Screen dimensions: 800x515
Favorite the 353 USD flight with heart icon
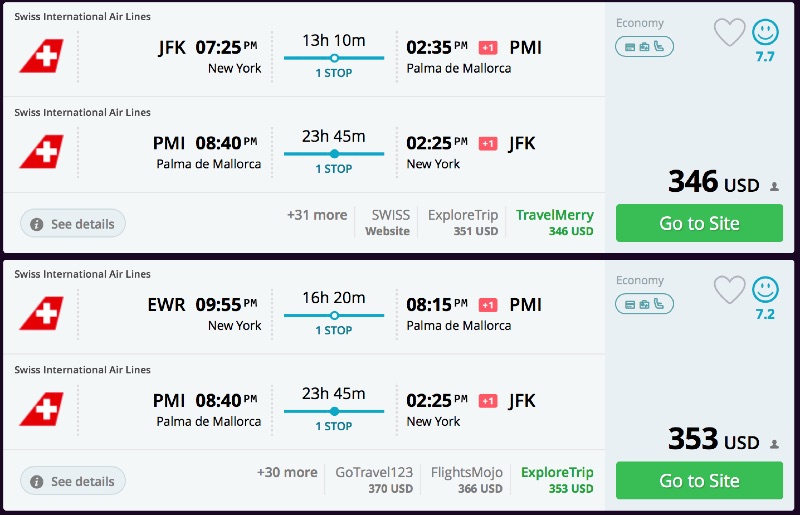729,289
